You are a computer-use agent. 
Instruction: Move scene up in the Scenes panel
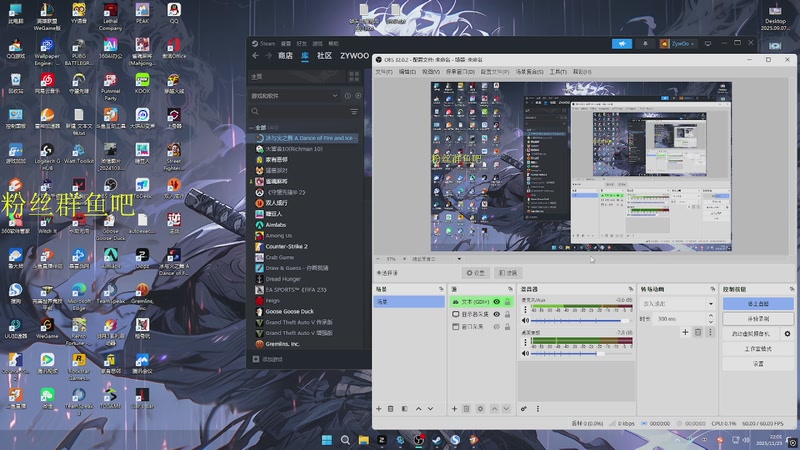pyautogui.click(x=418, y=409)
